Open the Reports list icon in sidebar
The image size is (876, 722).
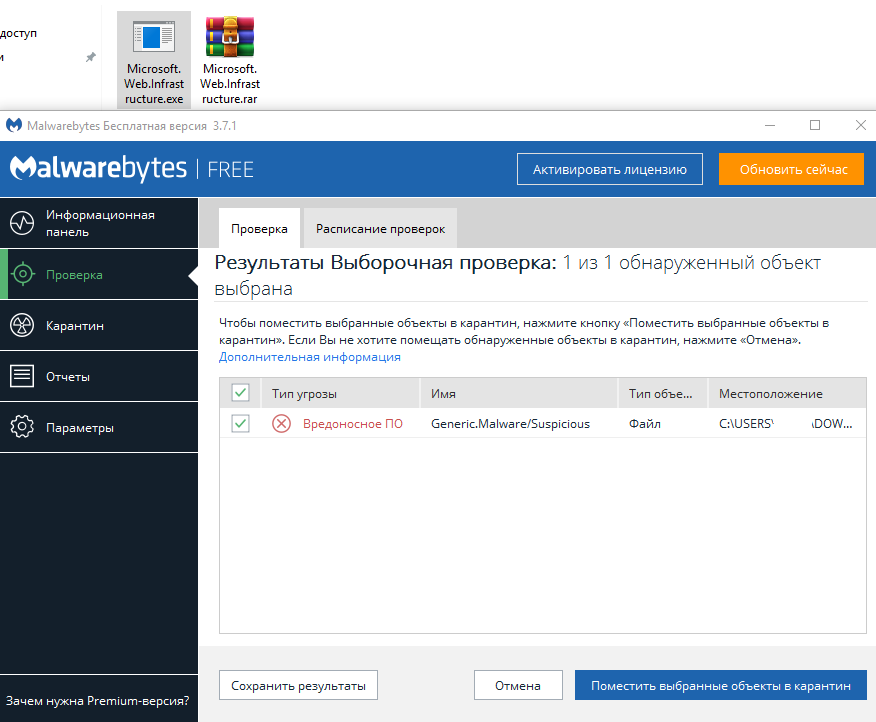tap(22, 376)
